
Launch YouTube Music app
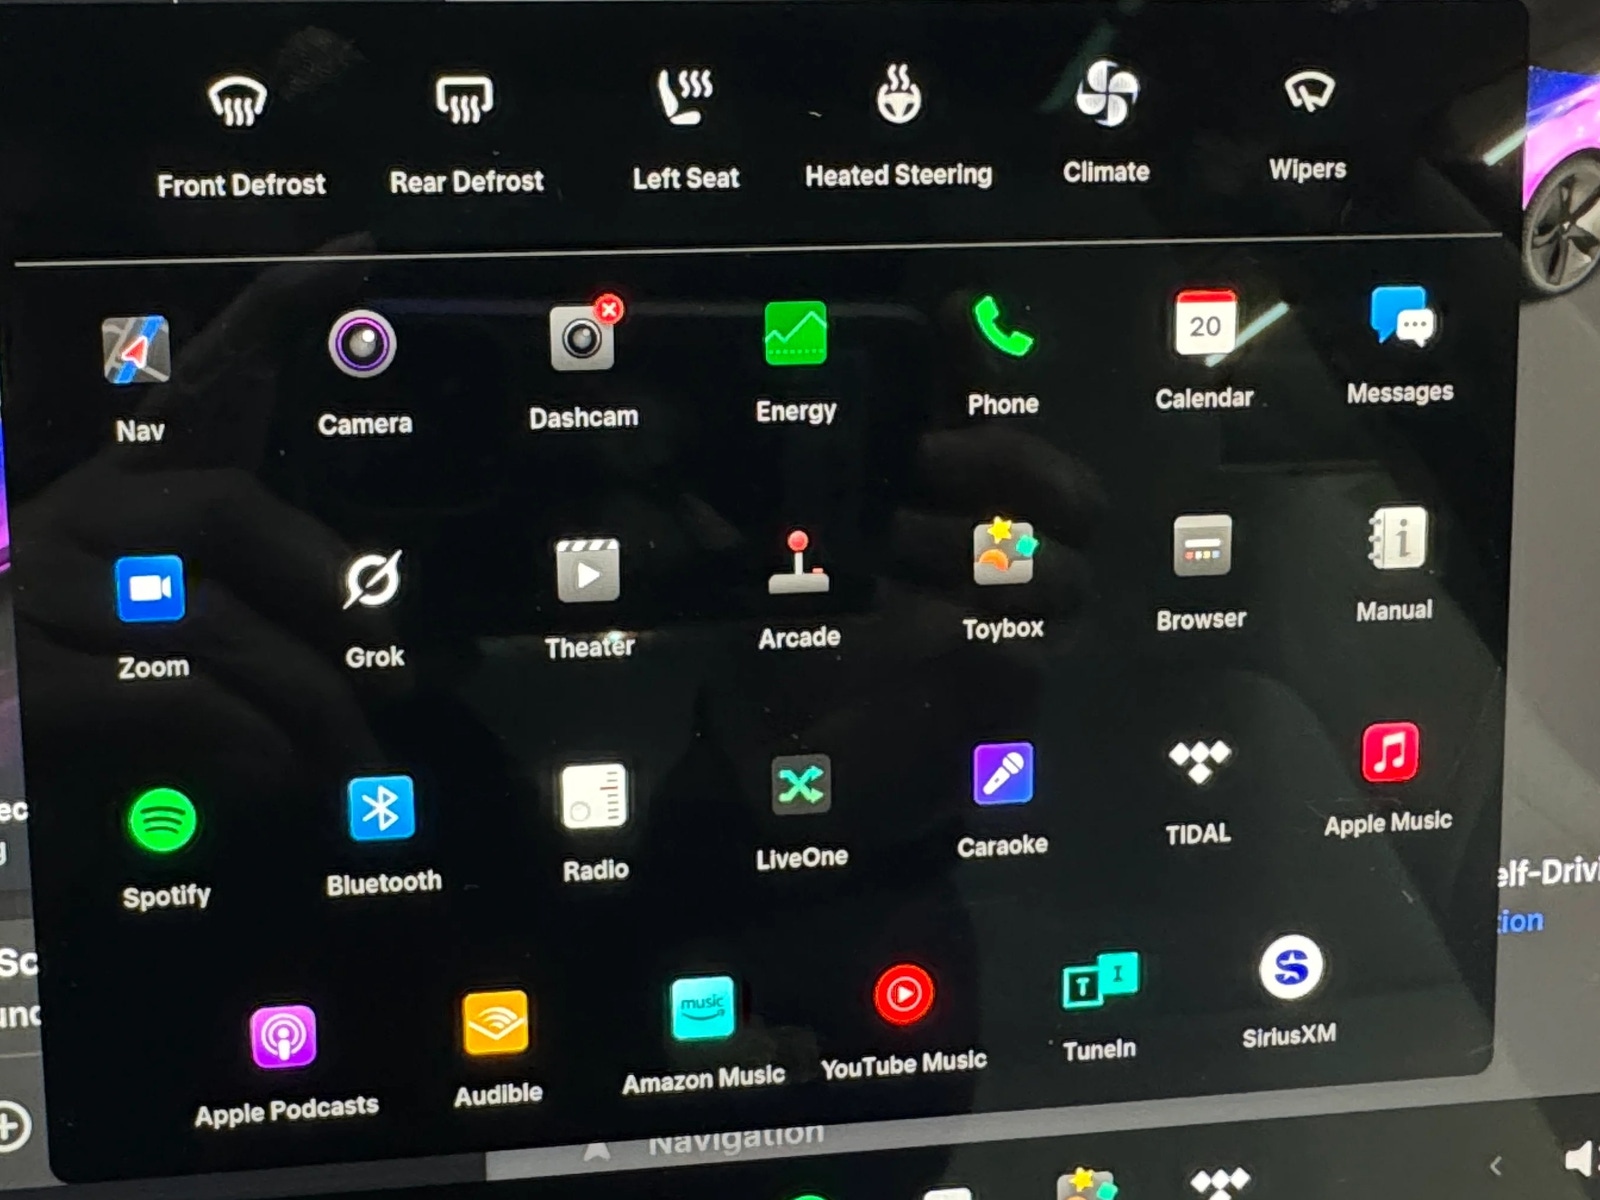pos(904,995)
